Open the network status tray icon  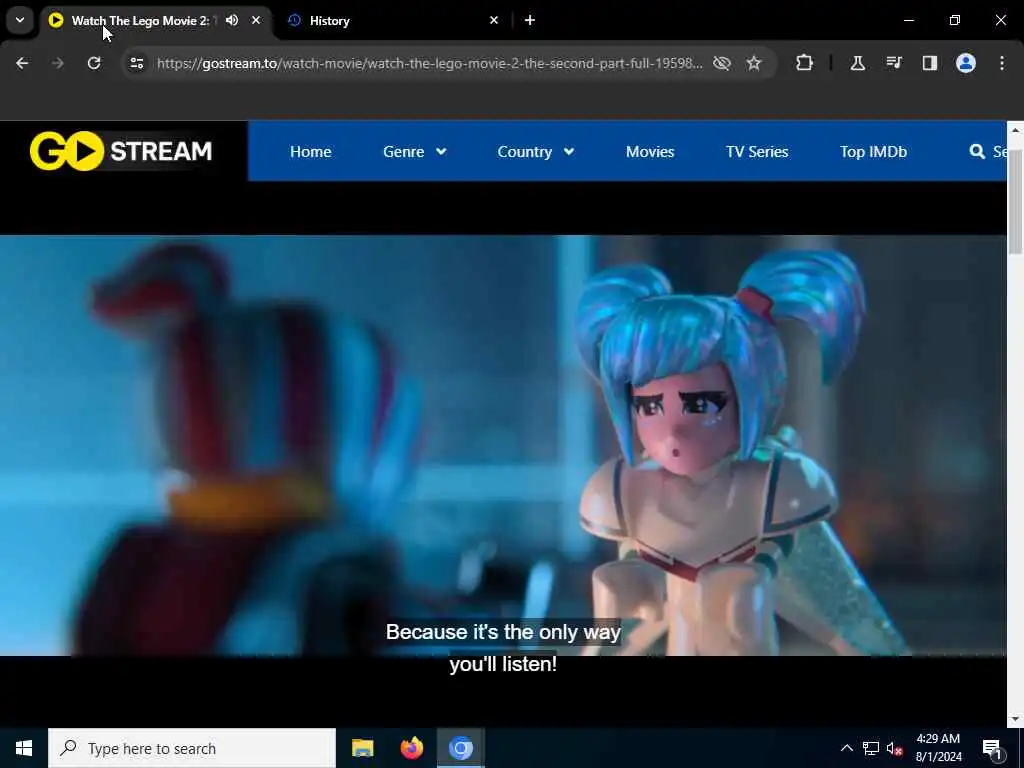871,748
